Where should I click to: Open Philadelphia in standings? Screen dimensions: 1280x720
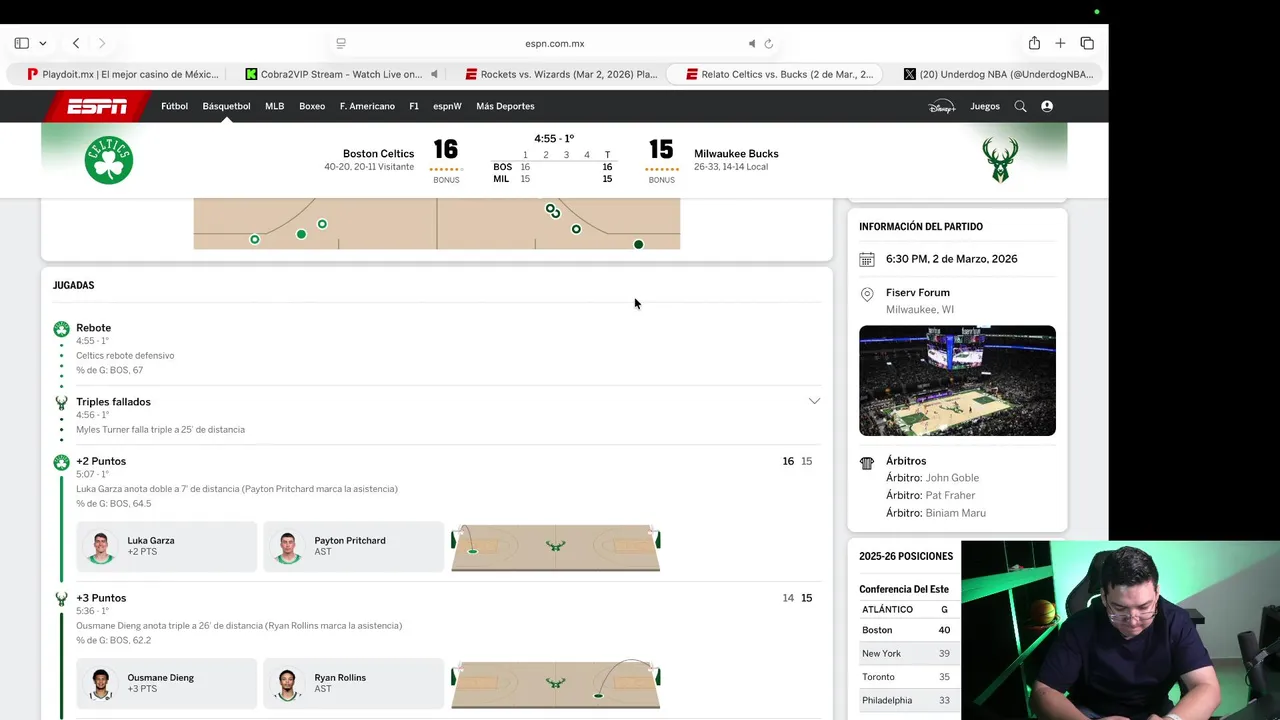point(887,700)
